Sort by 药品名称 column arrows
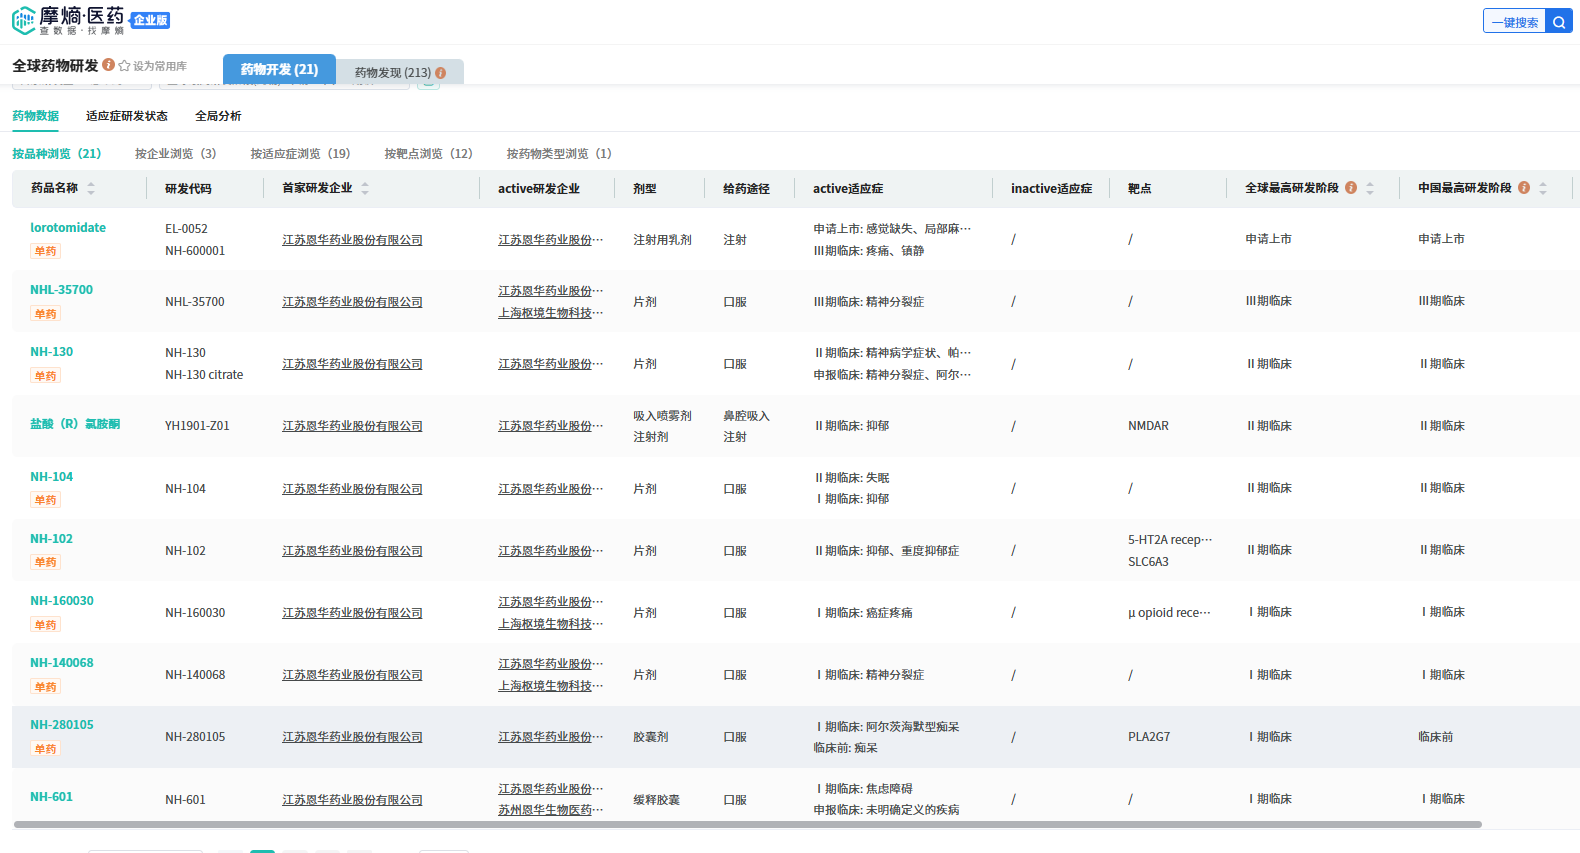Image resolution: width=1580 pixels, height=853 pixels. (x=91, y=188)
